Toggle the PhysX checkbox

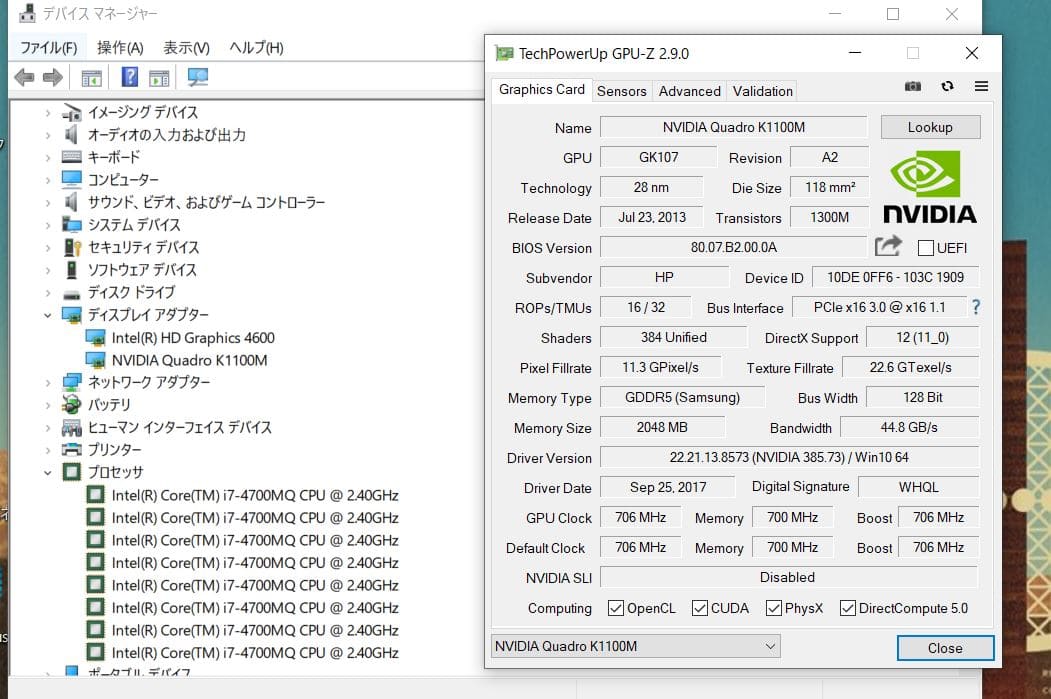pos(774,608)
